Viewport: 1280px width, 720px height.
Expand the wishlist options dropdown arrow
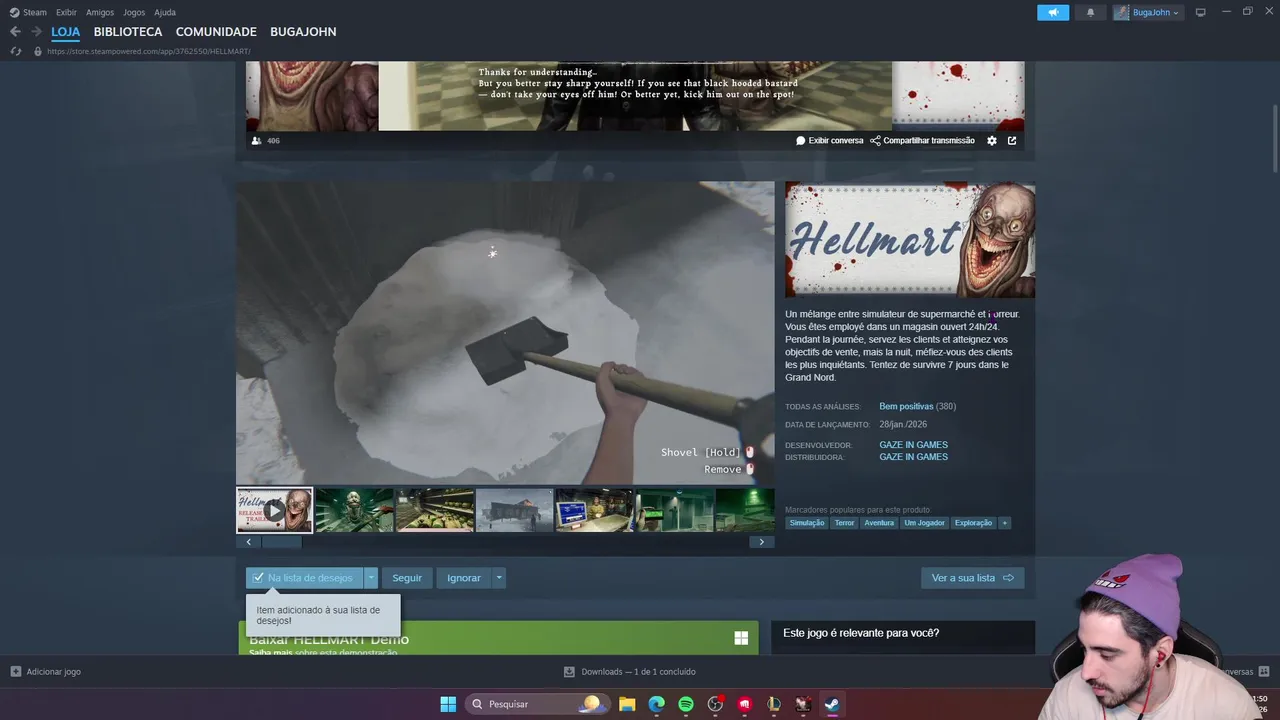(x=371, y=578)
